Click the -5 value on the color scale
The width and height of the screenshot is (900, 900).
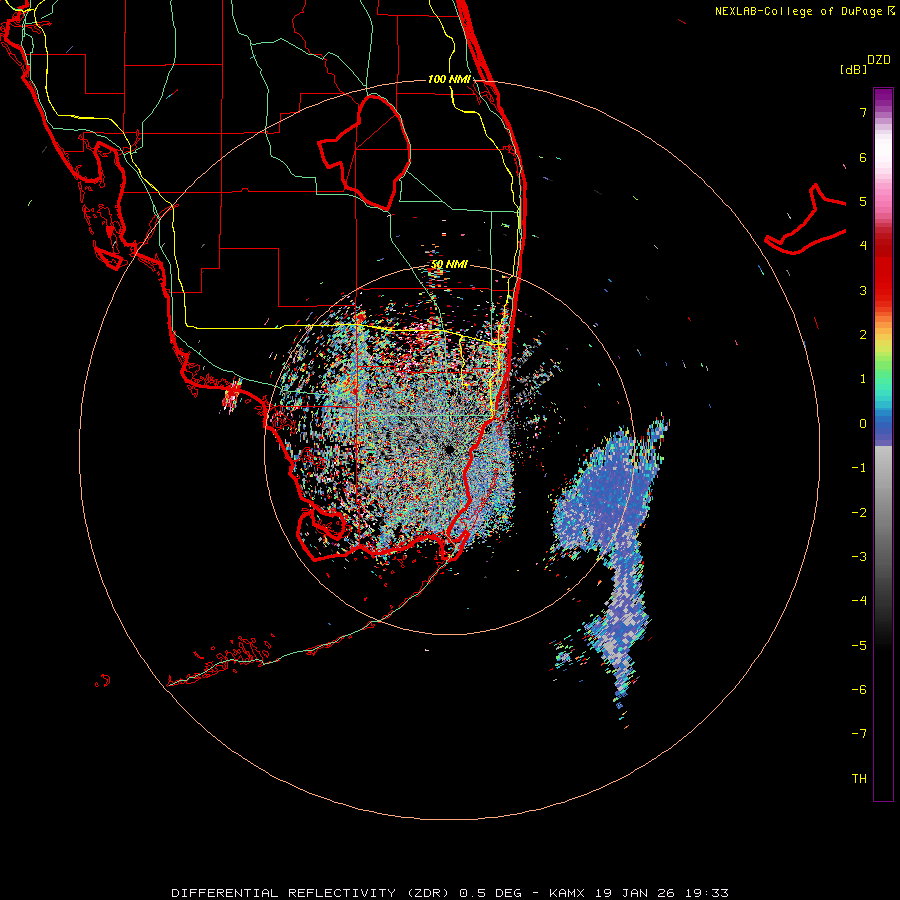pyautogui.click(x=859, y=645)
